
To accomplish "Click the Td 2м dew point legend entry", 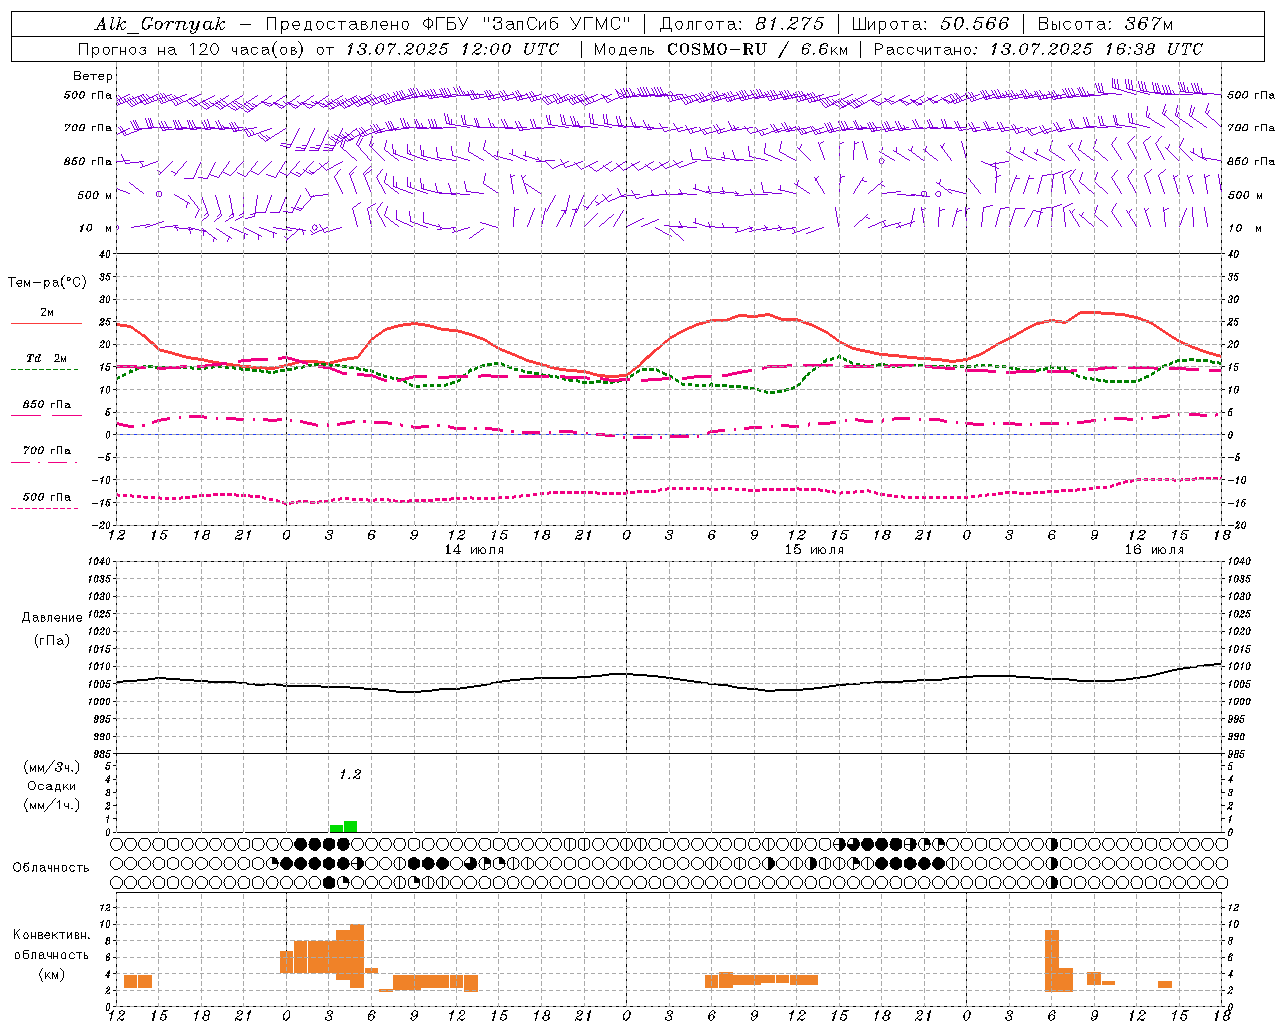I will click(46, 358).
